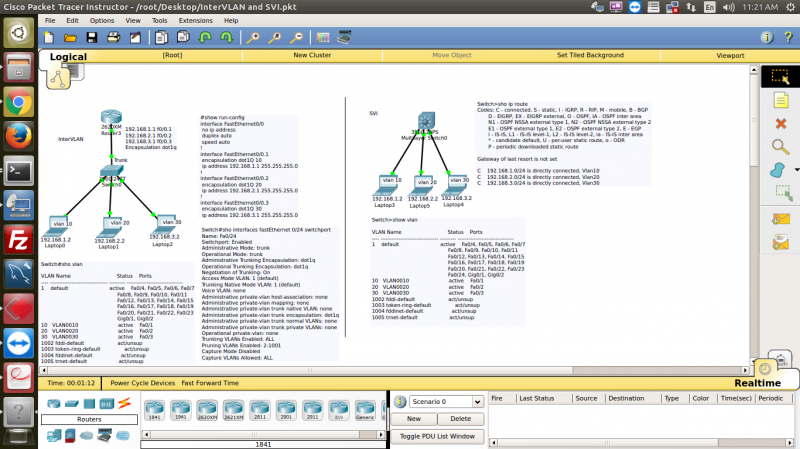Screen dimensions: 800x449
Task: Open the View menu
Action: [133, 20]
